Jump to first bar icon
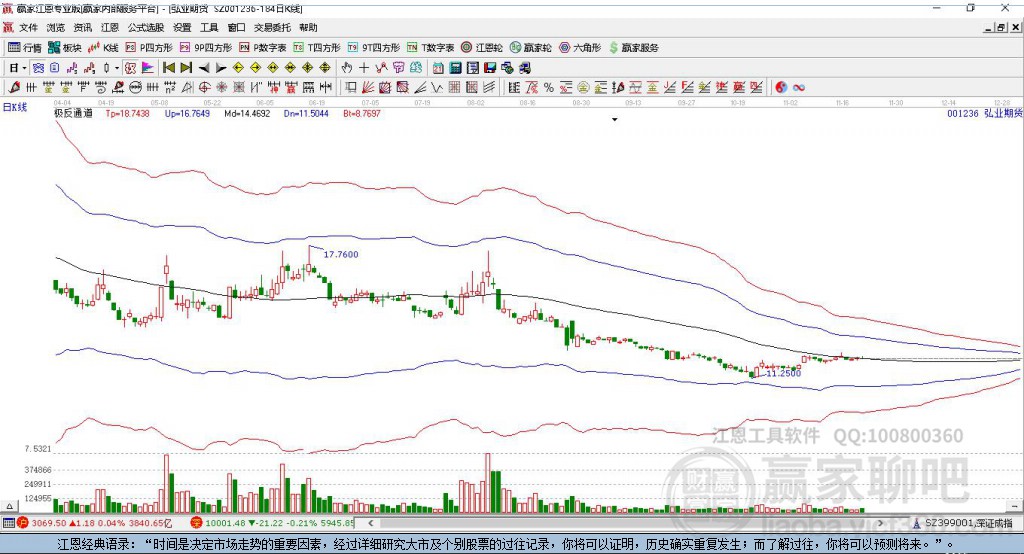 tap(168, 67)
